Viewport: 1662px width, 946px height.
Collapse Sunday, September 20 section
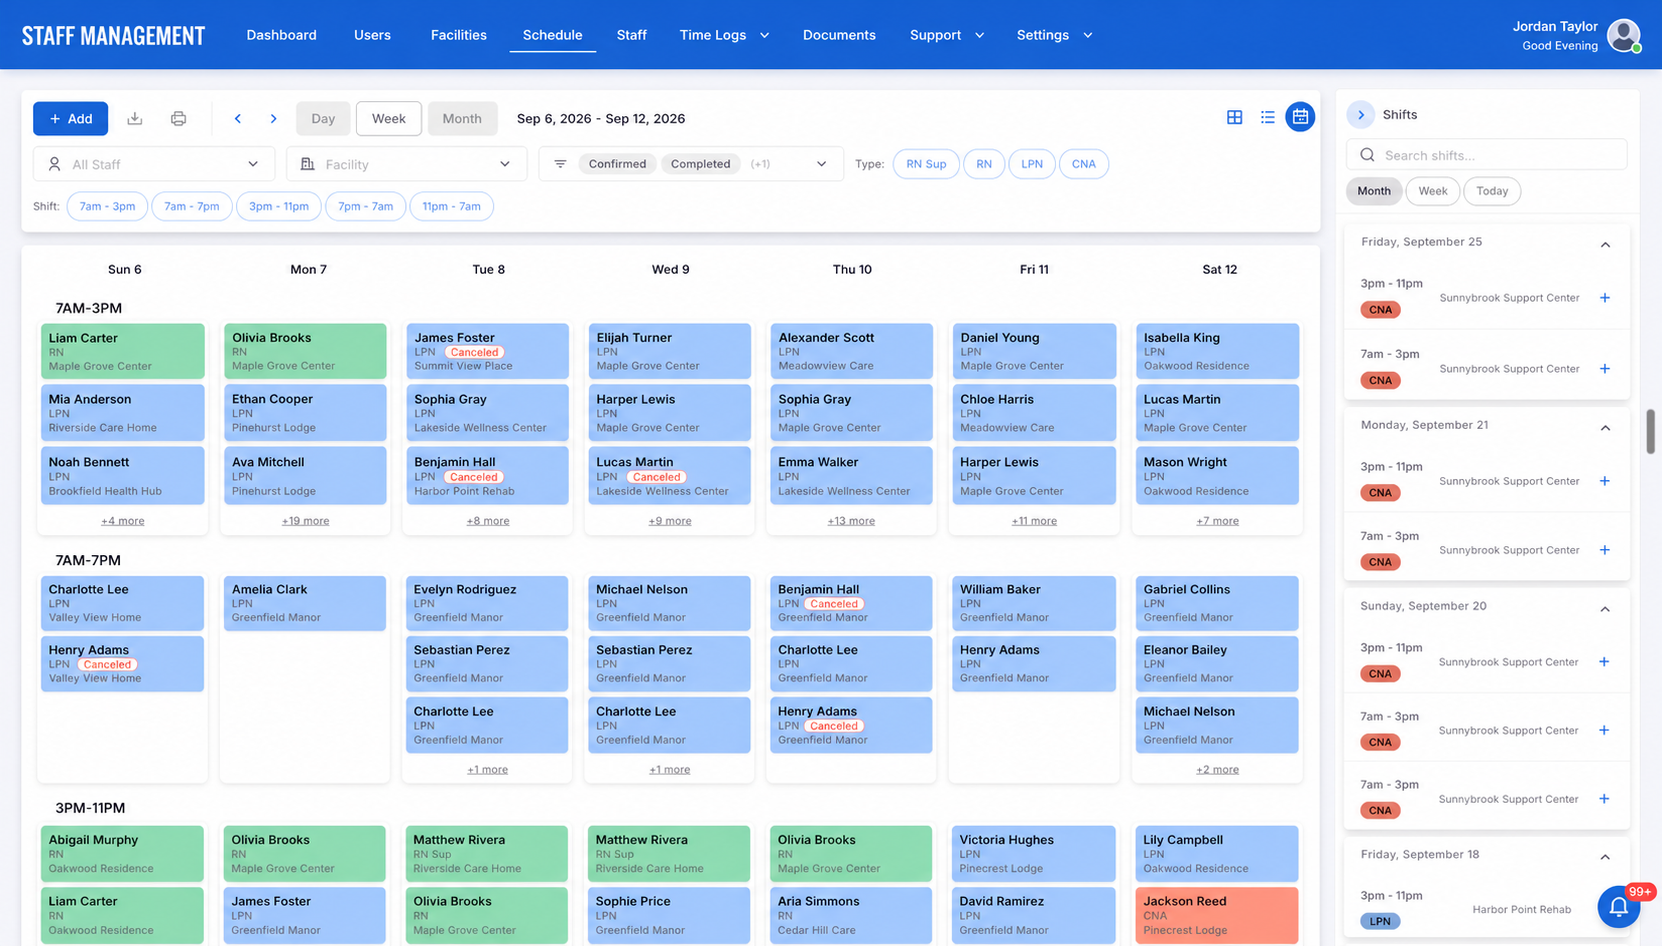pos(1605,608)
